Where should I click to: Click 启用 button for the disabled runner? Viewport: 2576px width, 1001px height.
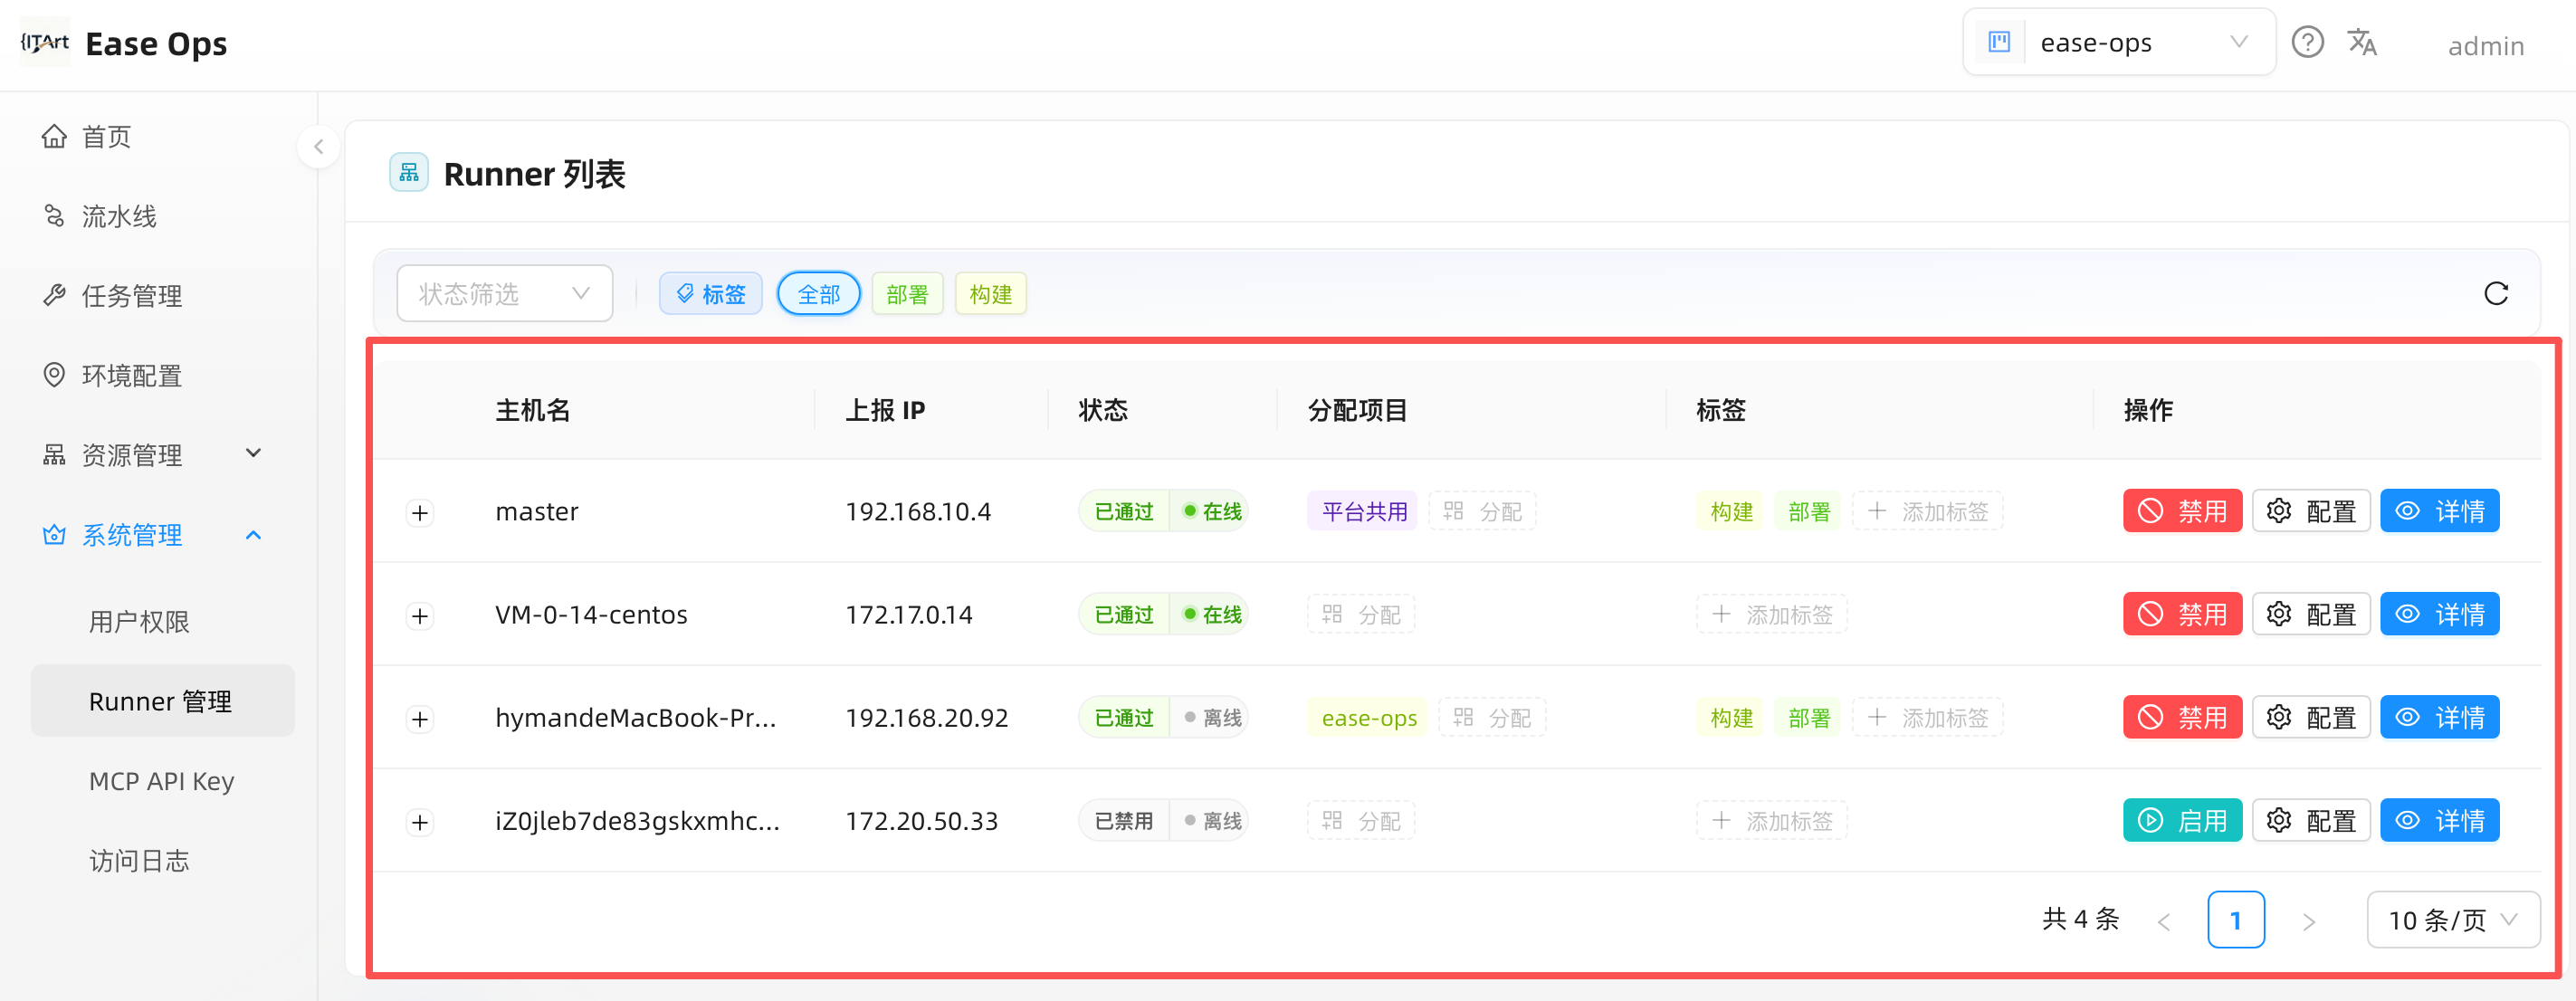[2182, 820]
